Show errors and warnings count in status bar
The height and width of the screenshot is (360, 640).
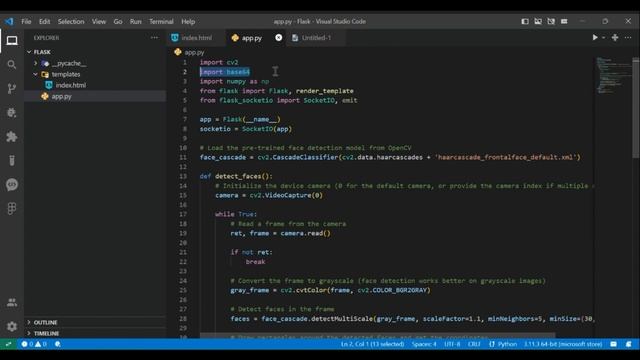(34, 344)
